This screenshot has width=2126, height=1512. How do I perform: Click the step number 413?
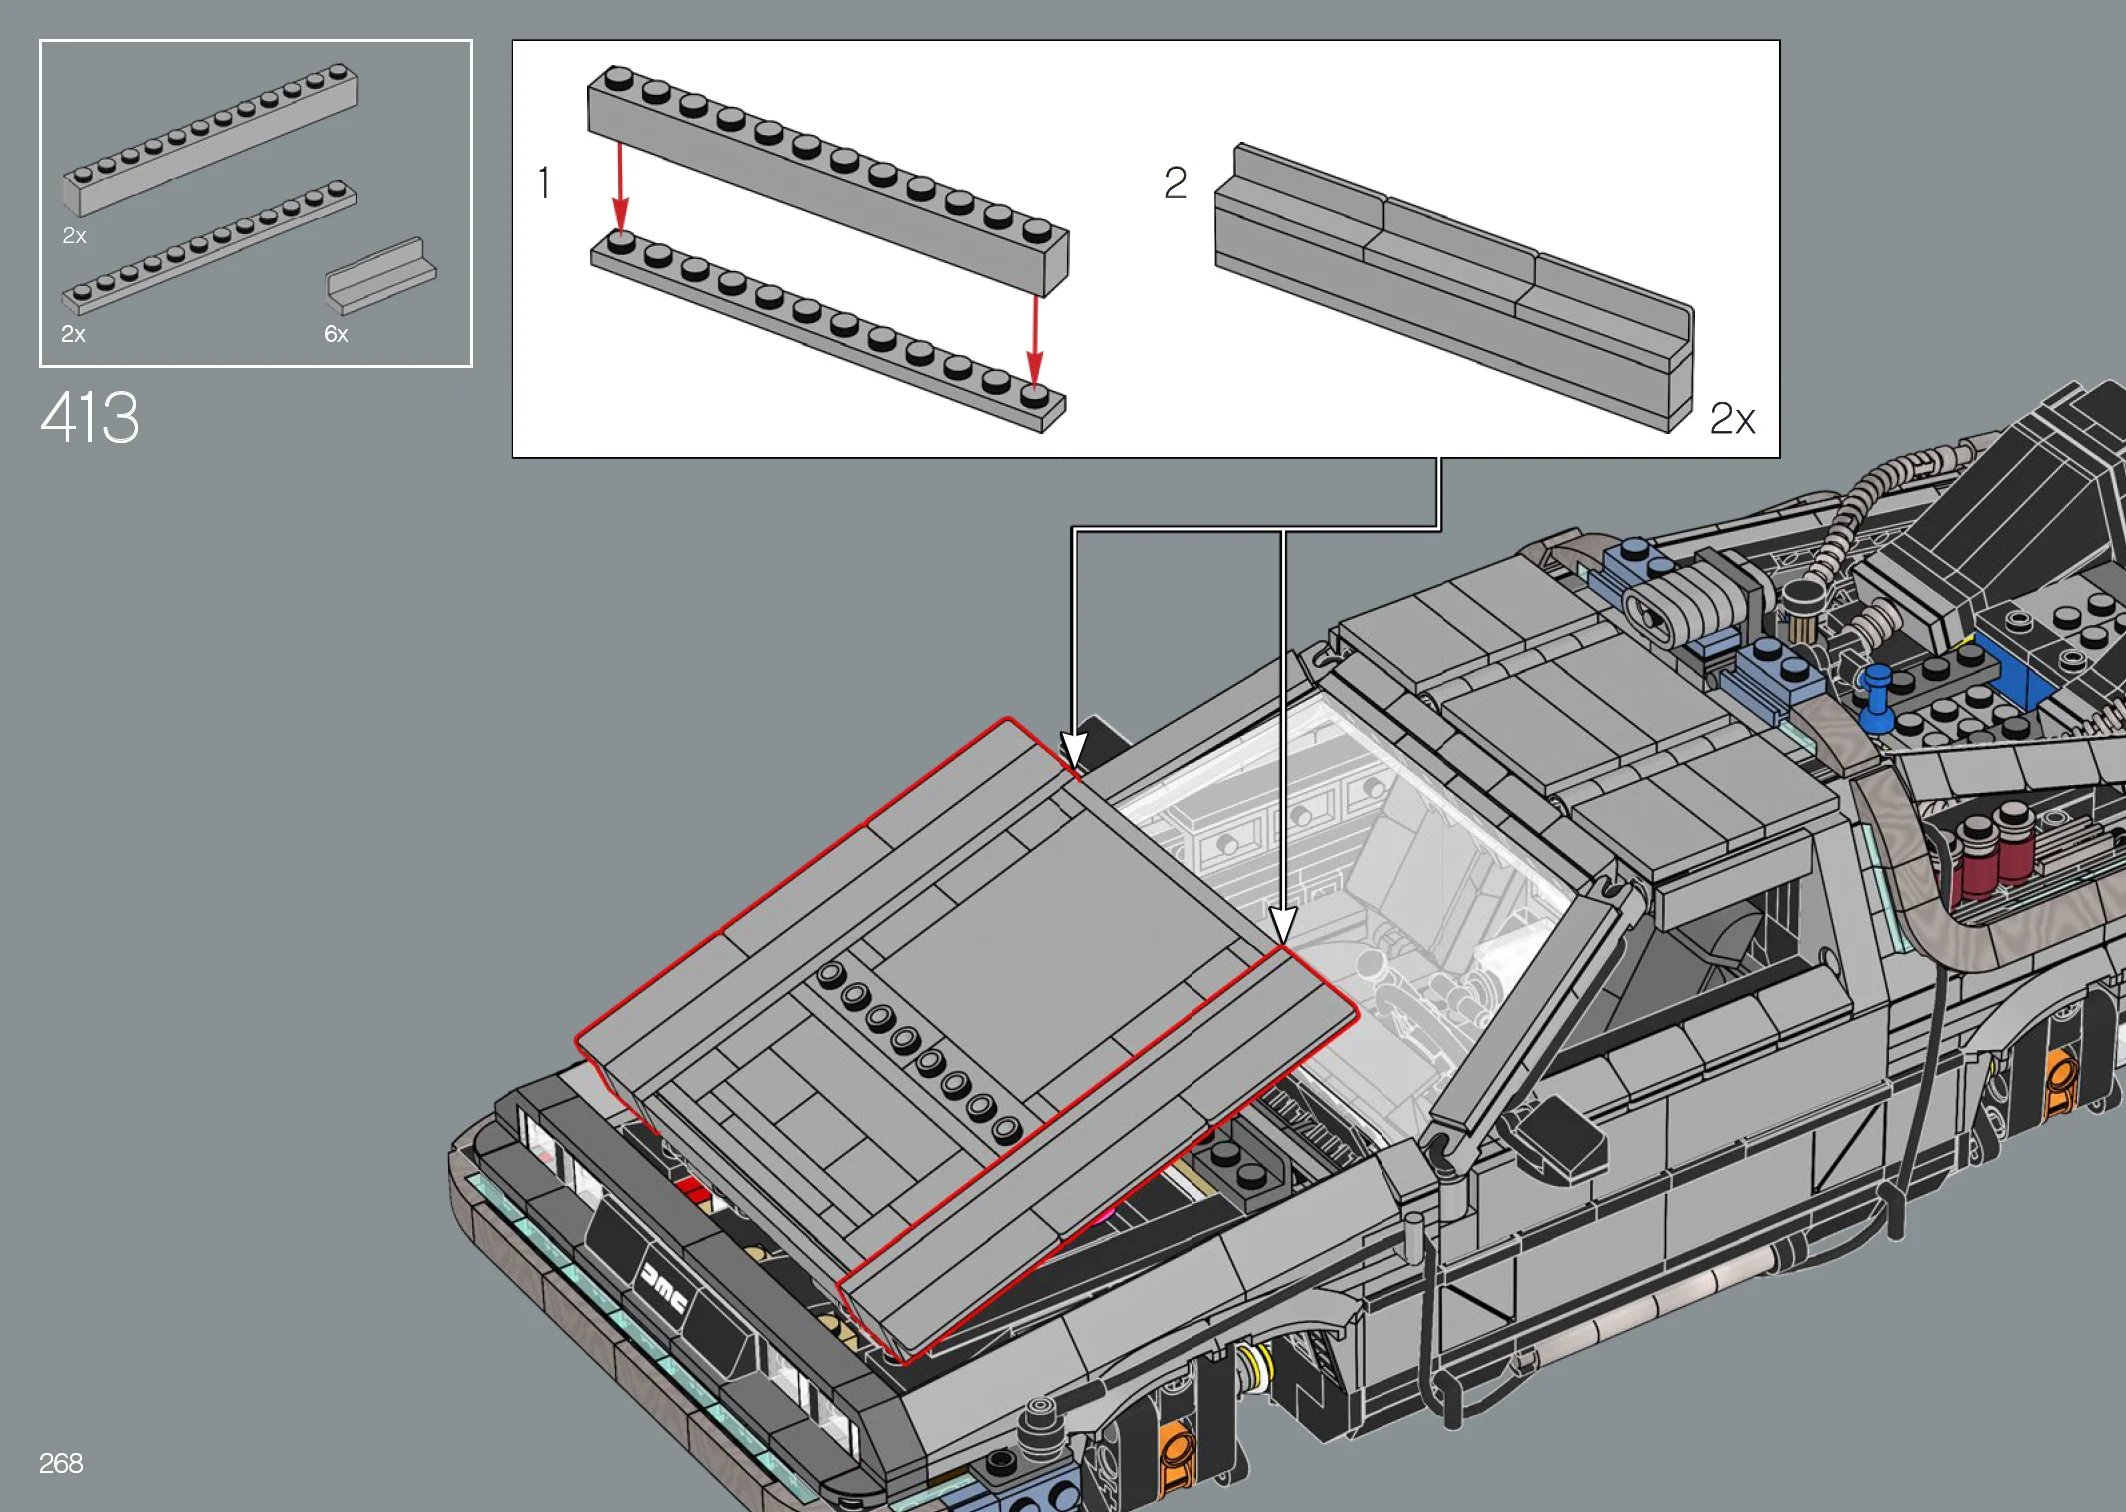click(90, 417)
